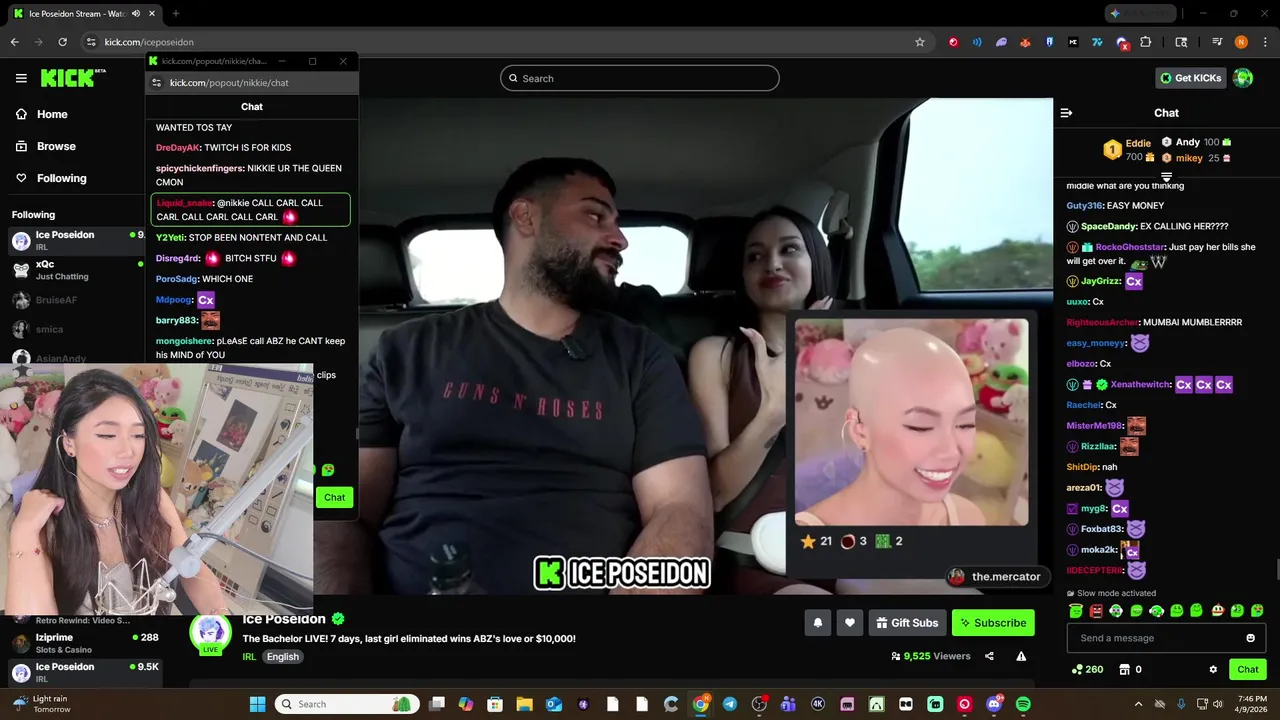Click the share icon next to viewer count

point(989,656)
